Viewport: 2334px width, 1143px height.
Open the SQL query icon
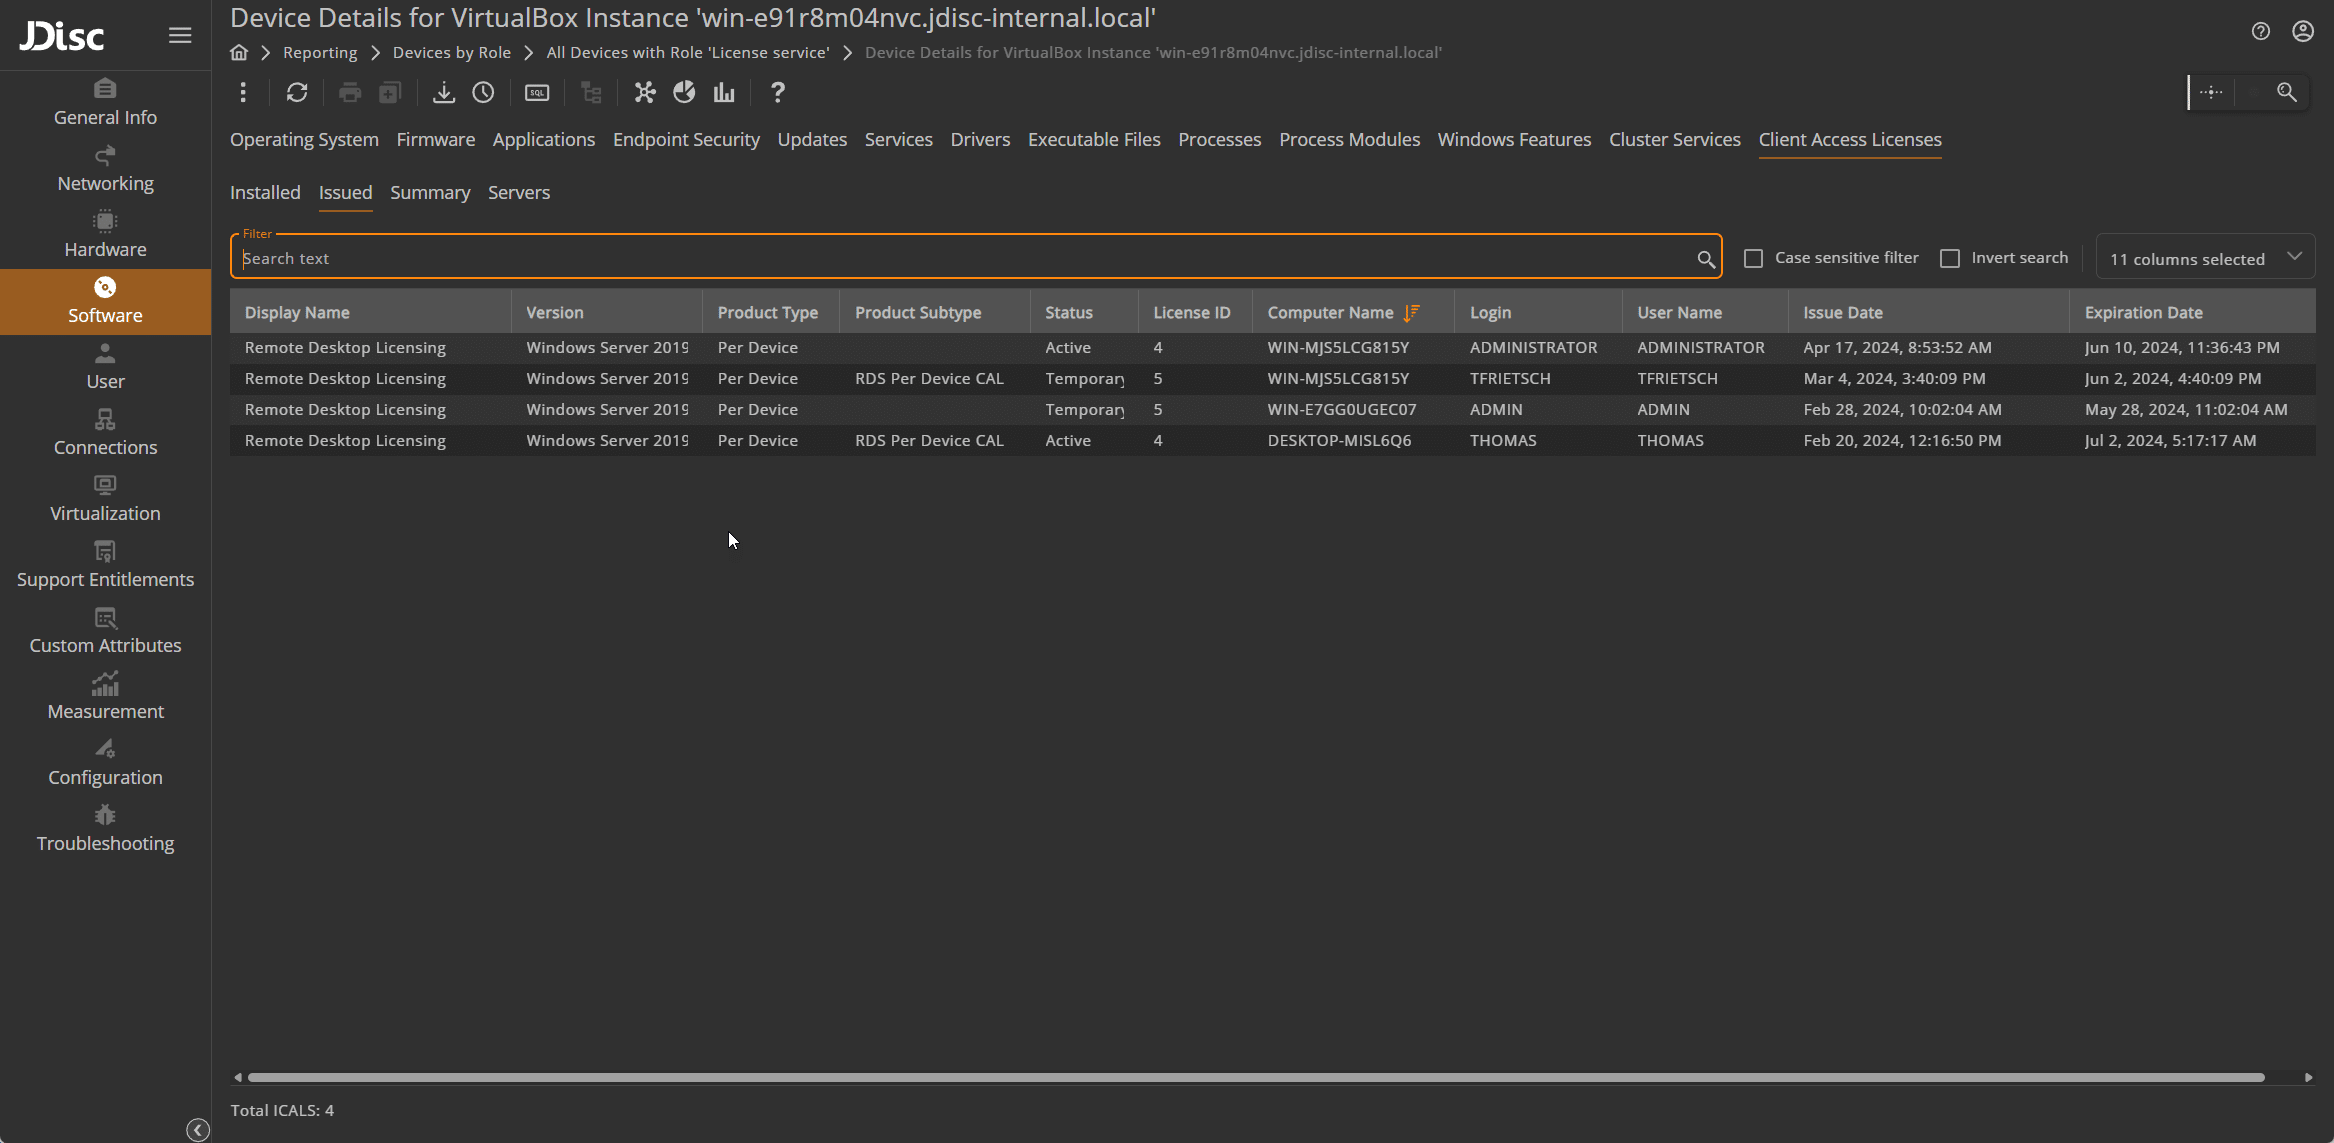click(x=537, y=93)
